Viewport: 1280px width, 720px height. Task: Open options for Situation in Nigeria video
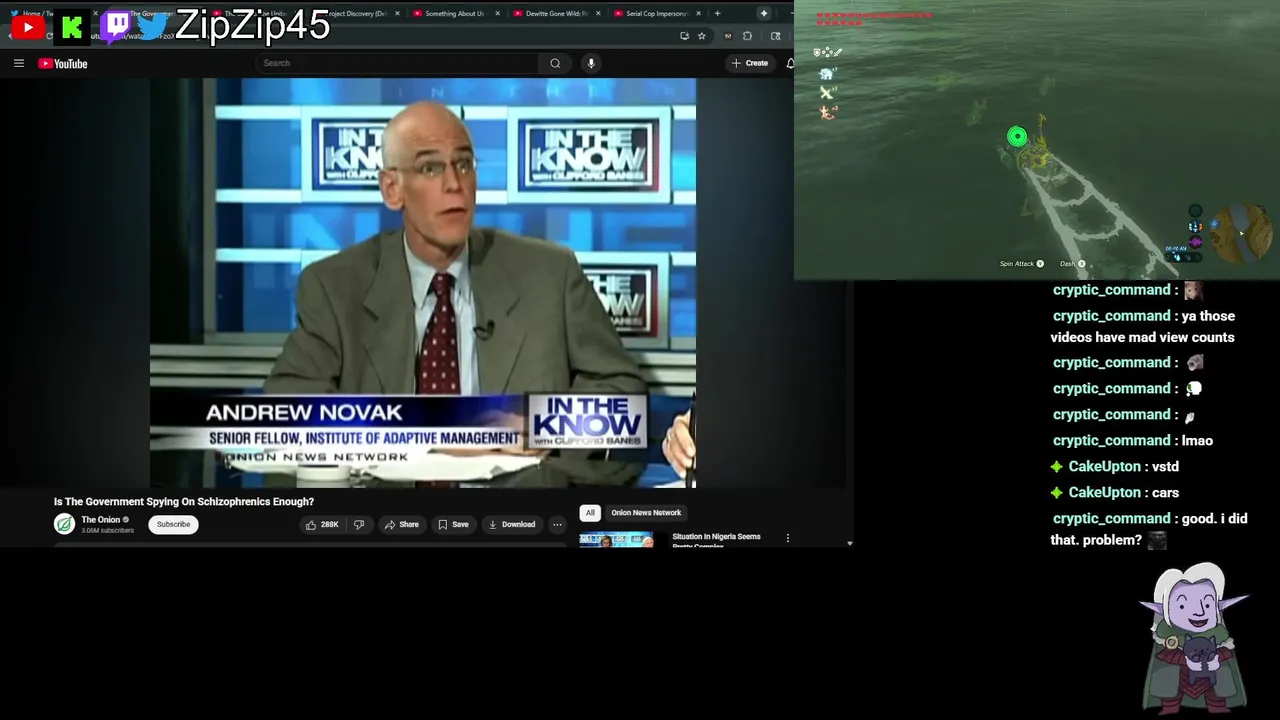788,538
